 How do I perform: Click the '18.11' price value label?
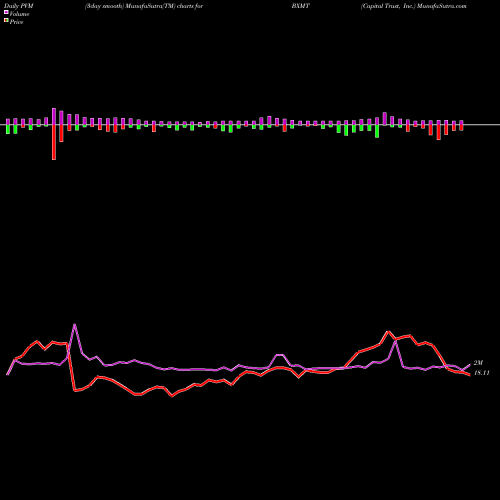pyautogui.click(x=481, y=373)
